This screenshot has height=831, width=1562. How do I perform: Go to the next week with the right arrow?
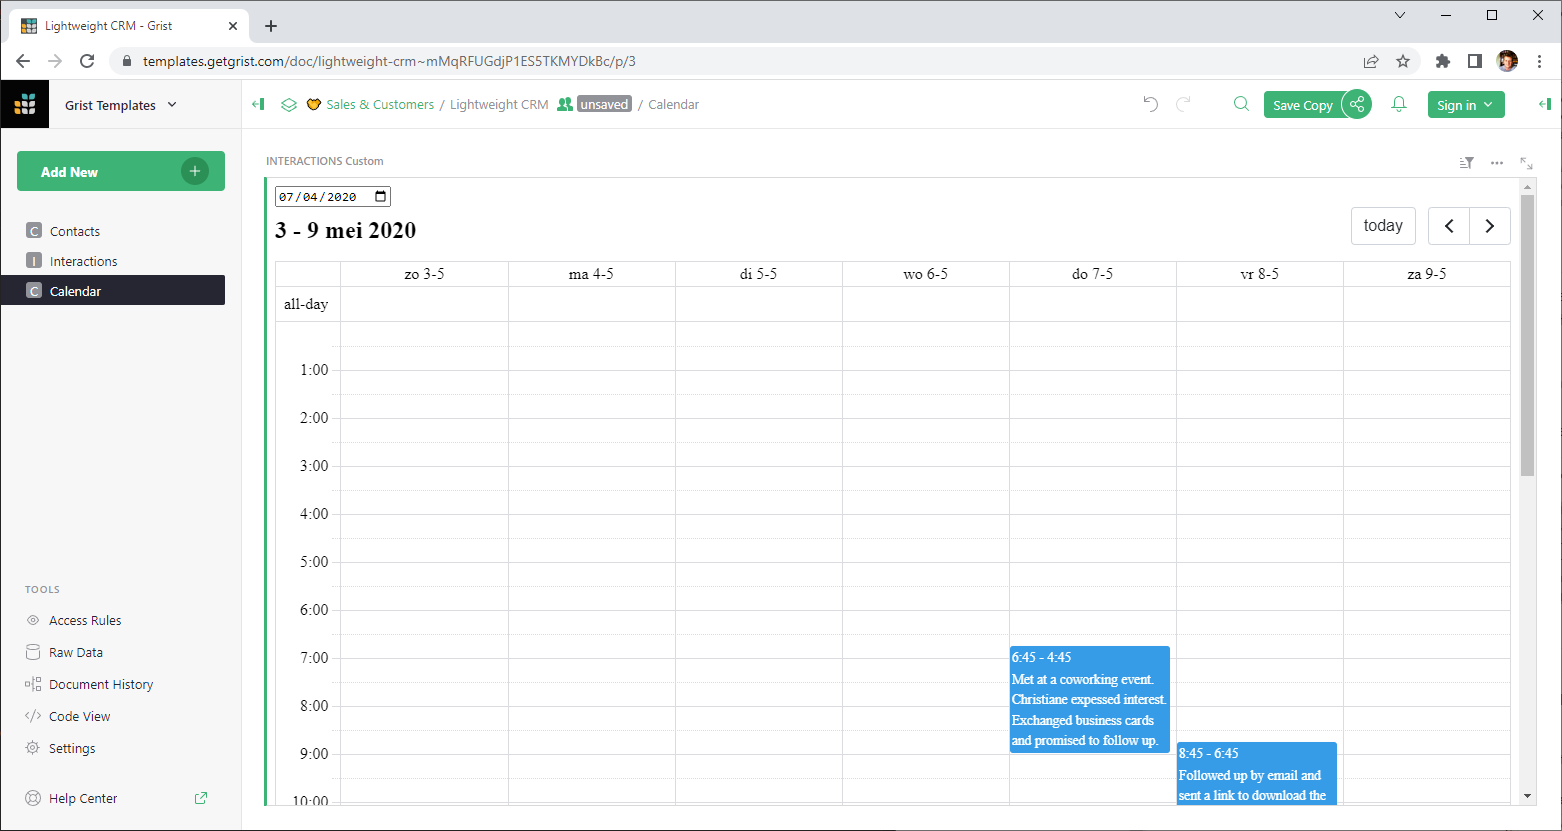coord(1489,226)
